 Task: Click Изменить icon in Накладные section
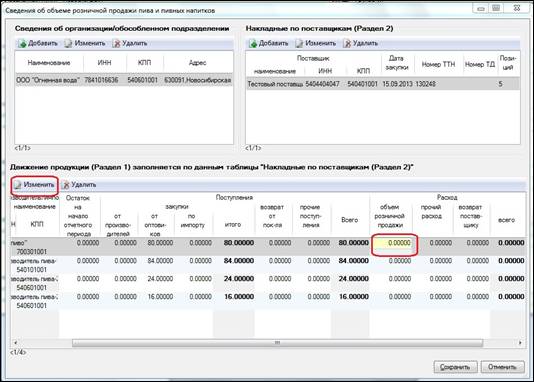tap(299, 44)
